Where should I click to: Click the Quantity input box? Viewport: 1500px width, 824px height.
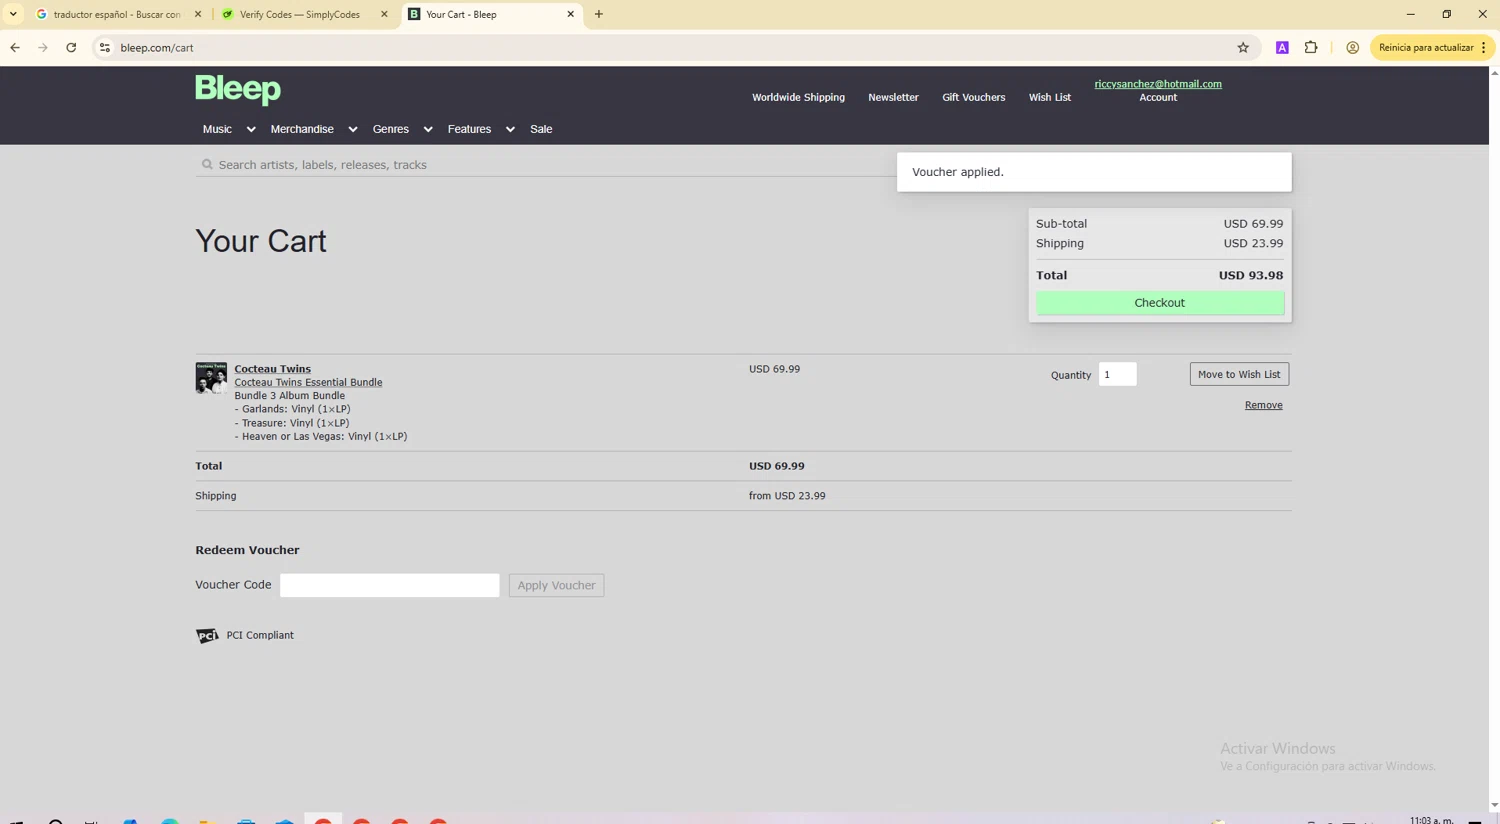click(1117, 374)
